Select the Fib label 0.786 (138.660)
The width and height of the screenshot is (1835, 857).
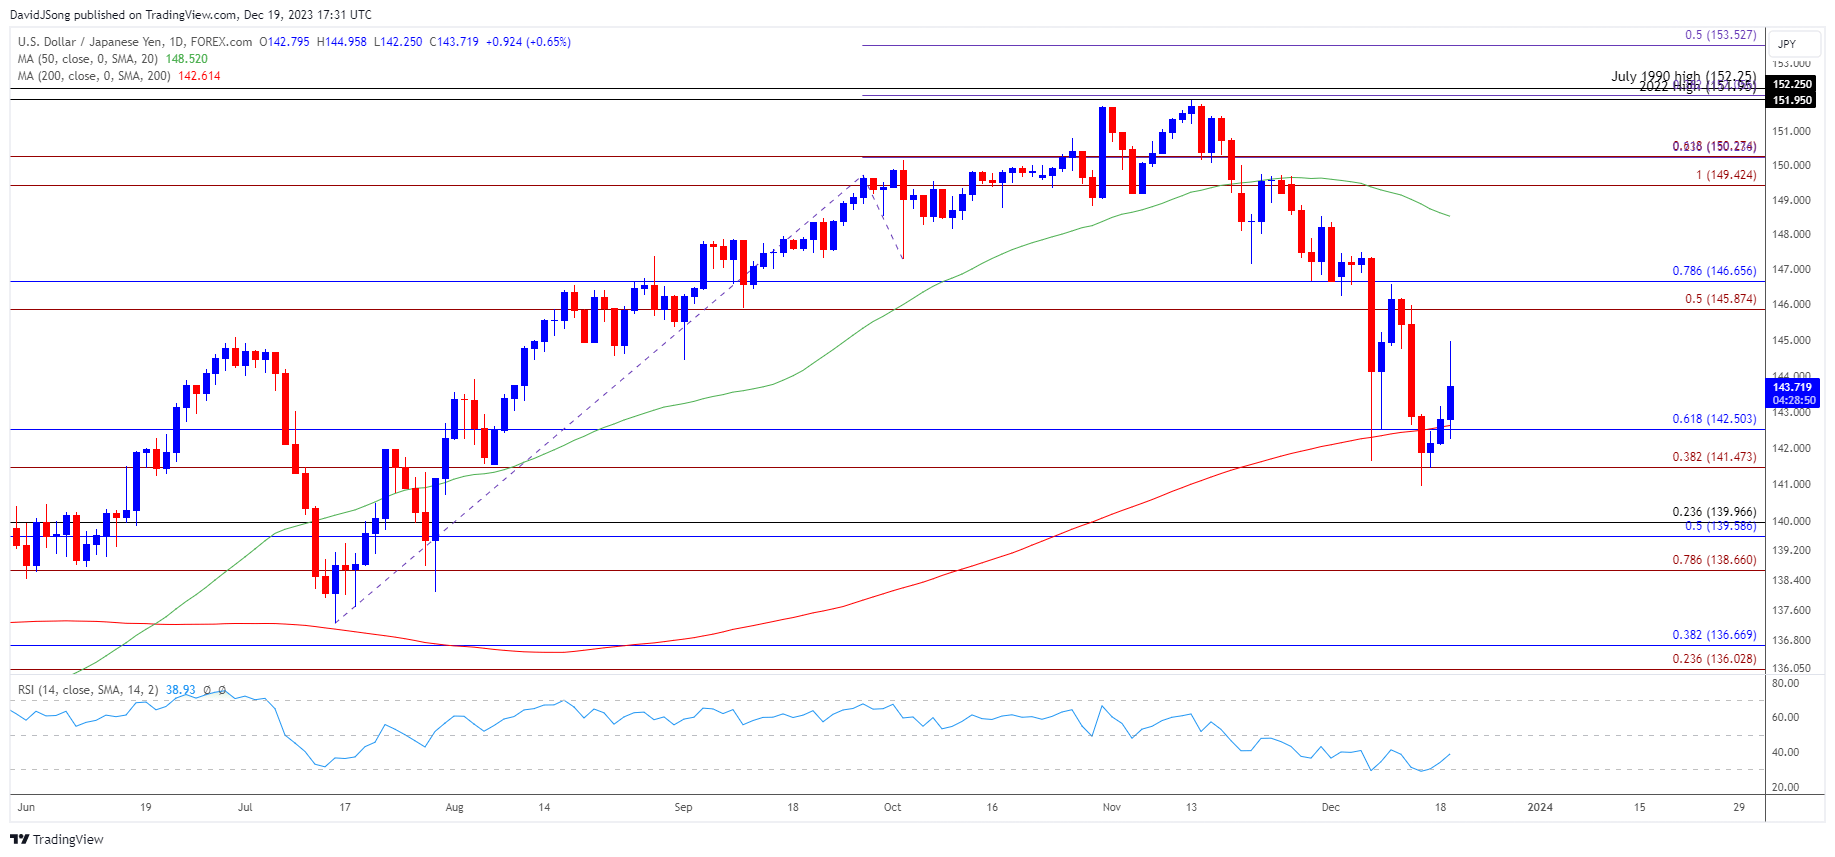(x=1714, y=560)
